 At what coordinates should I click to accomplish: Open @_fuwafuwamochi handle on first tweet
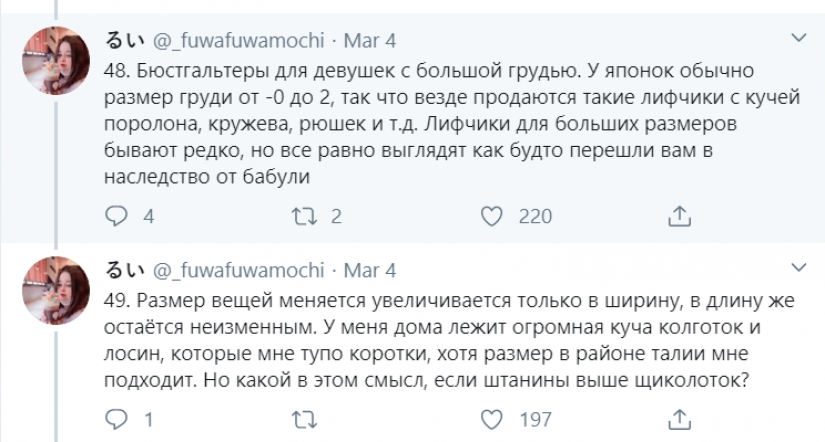pos(239,41)
